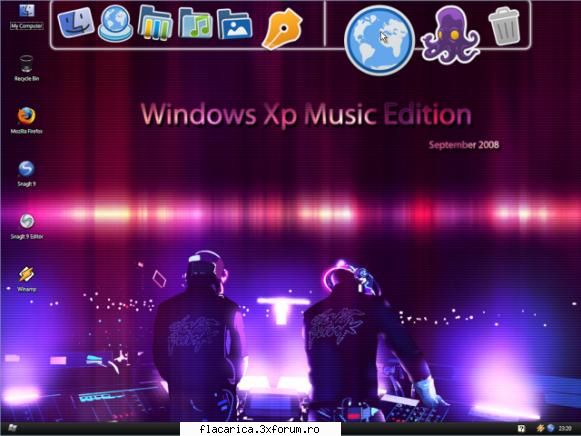Open the trash can in the dock
This screenshot has height=436, width=581.
point(504,27)
